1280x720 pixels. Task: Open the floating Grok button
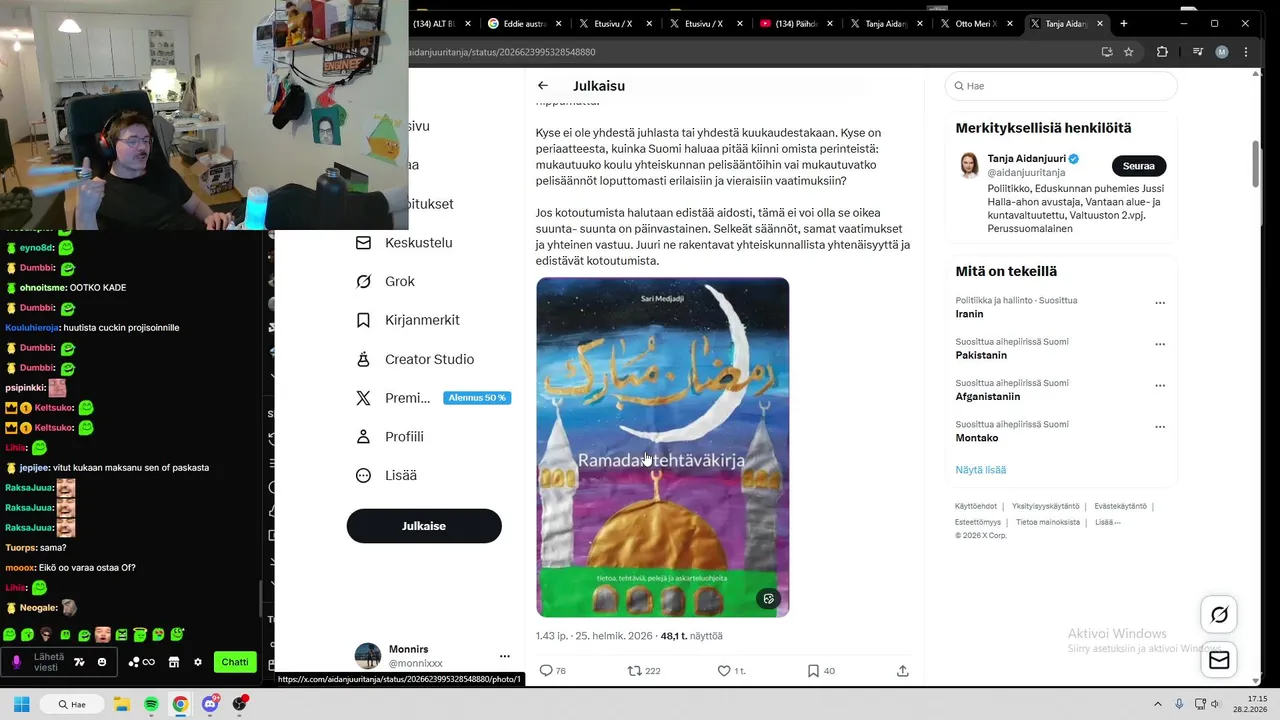[x=1219, y=615]
